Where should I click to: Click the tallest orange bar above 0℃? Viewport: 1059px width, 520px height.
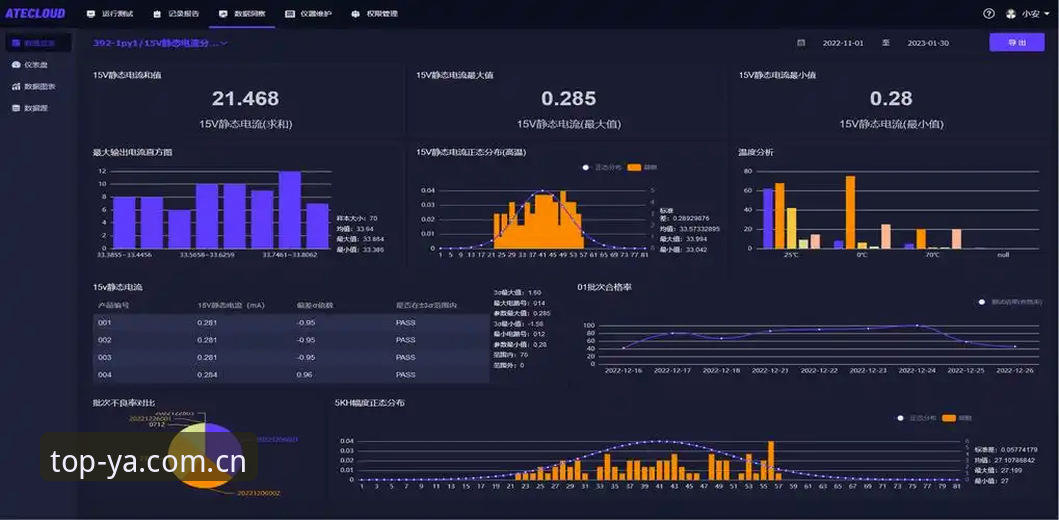[850, 212]
